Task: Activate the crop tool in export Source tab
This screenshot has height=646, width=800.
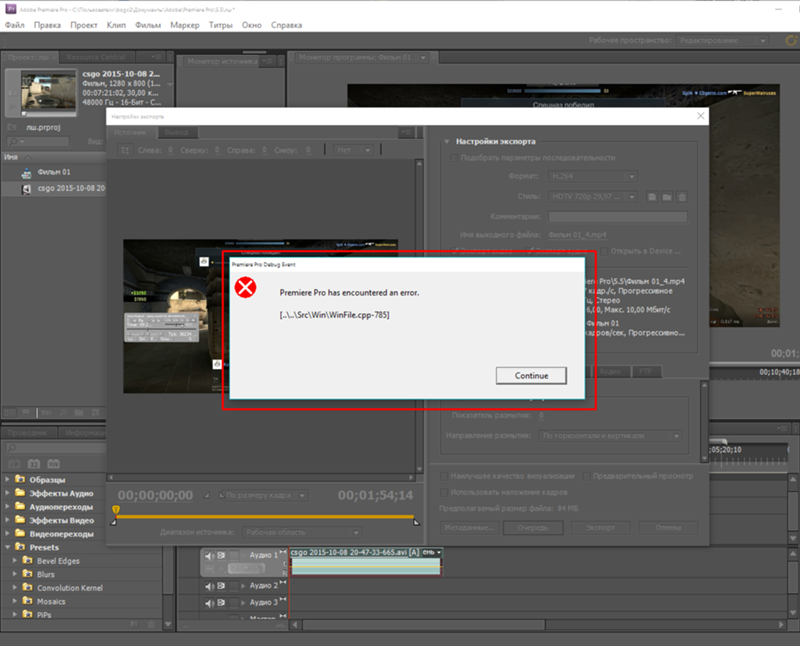Action: [125, 150]
